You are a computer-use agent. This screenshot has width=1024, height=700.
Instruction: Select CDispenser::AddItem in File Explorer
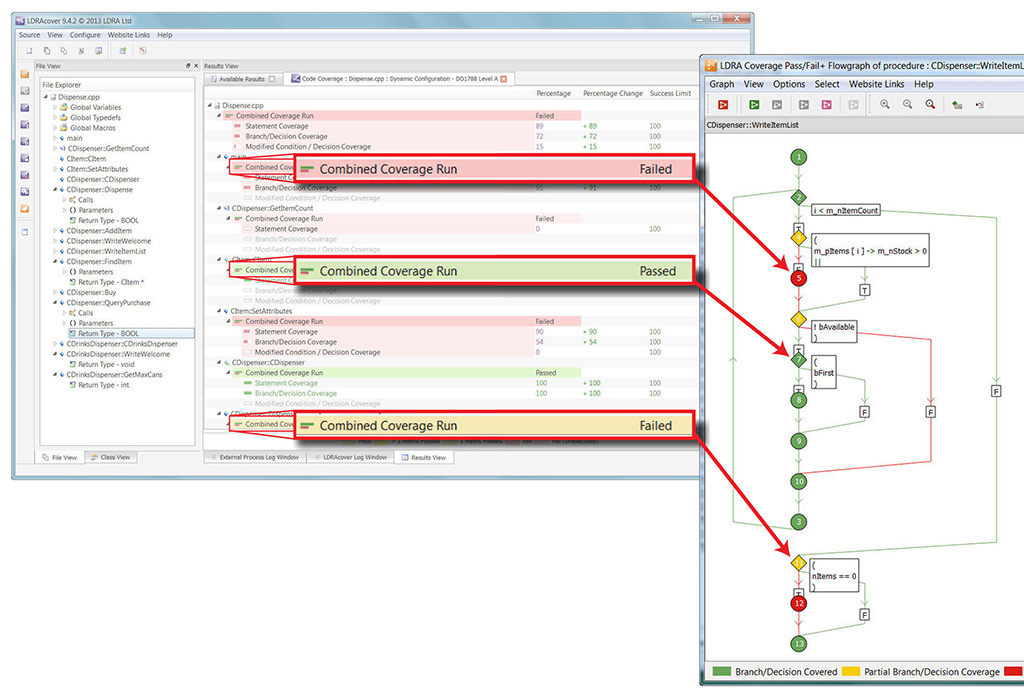click(99, 231)
